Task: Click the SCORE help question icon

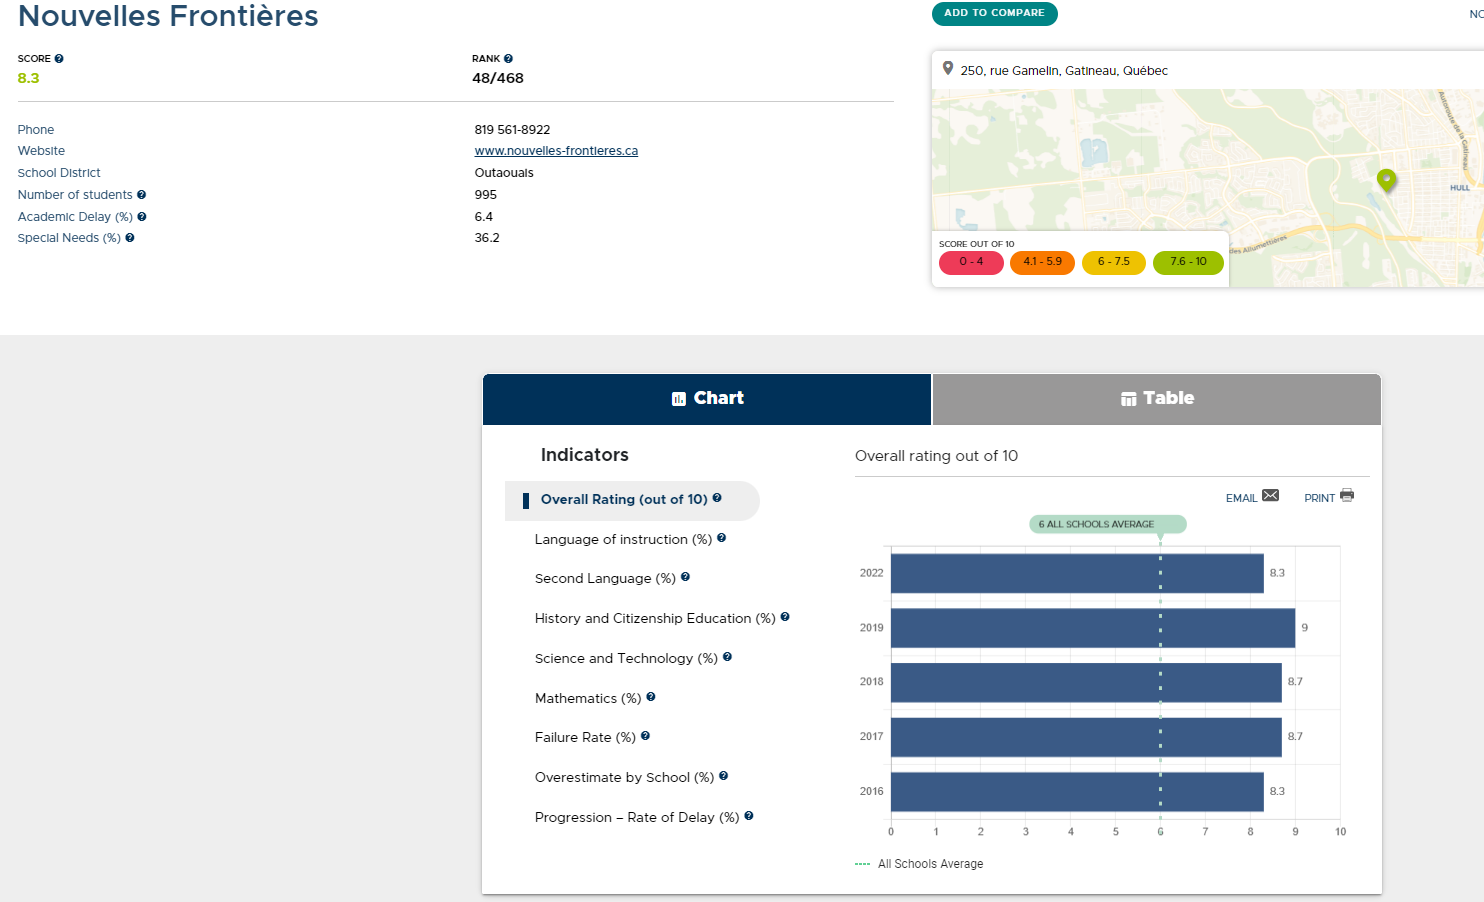Action: tap(59, 59)
